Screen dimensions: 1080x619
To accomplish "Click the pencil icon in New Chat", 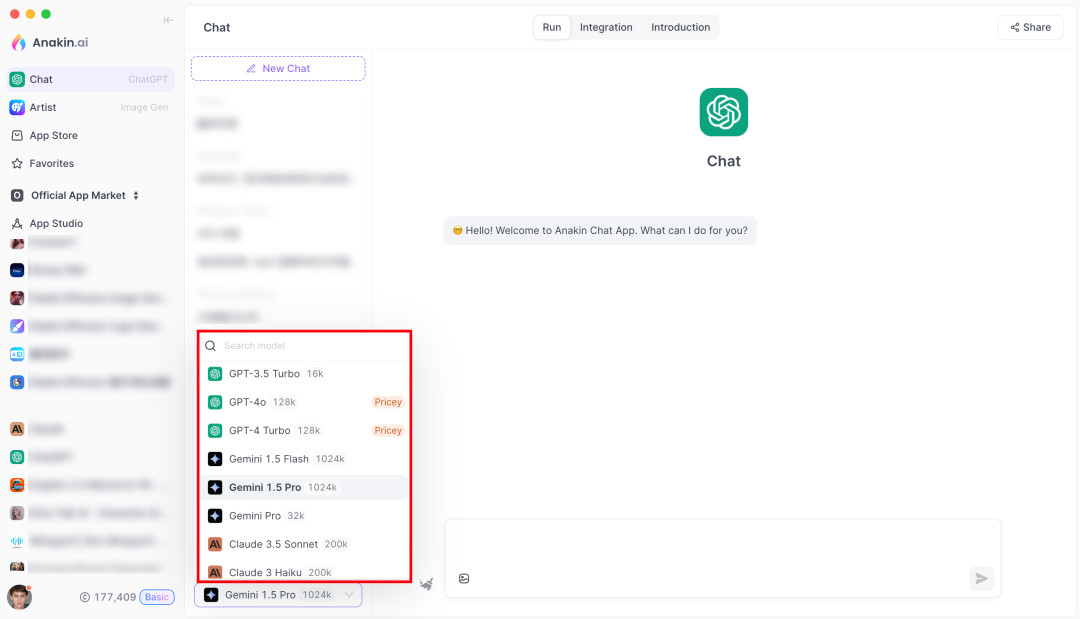I will tap(251, 68).
